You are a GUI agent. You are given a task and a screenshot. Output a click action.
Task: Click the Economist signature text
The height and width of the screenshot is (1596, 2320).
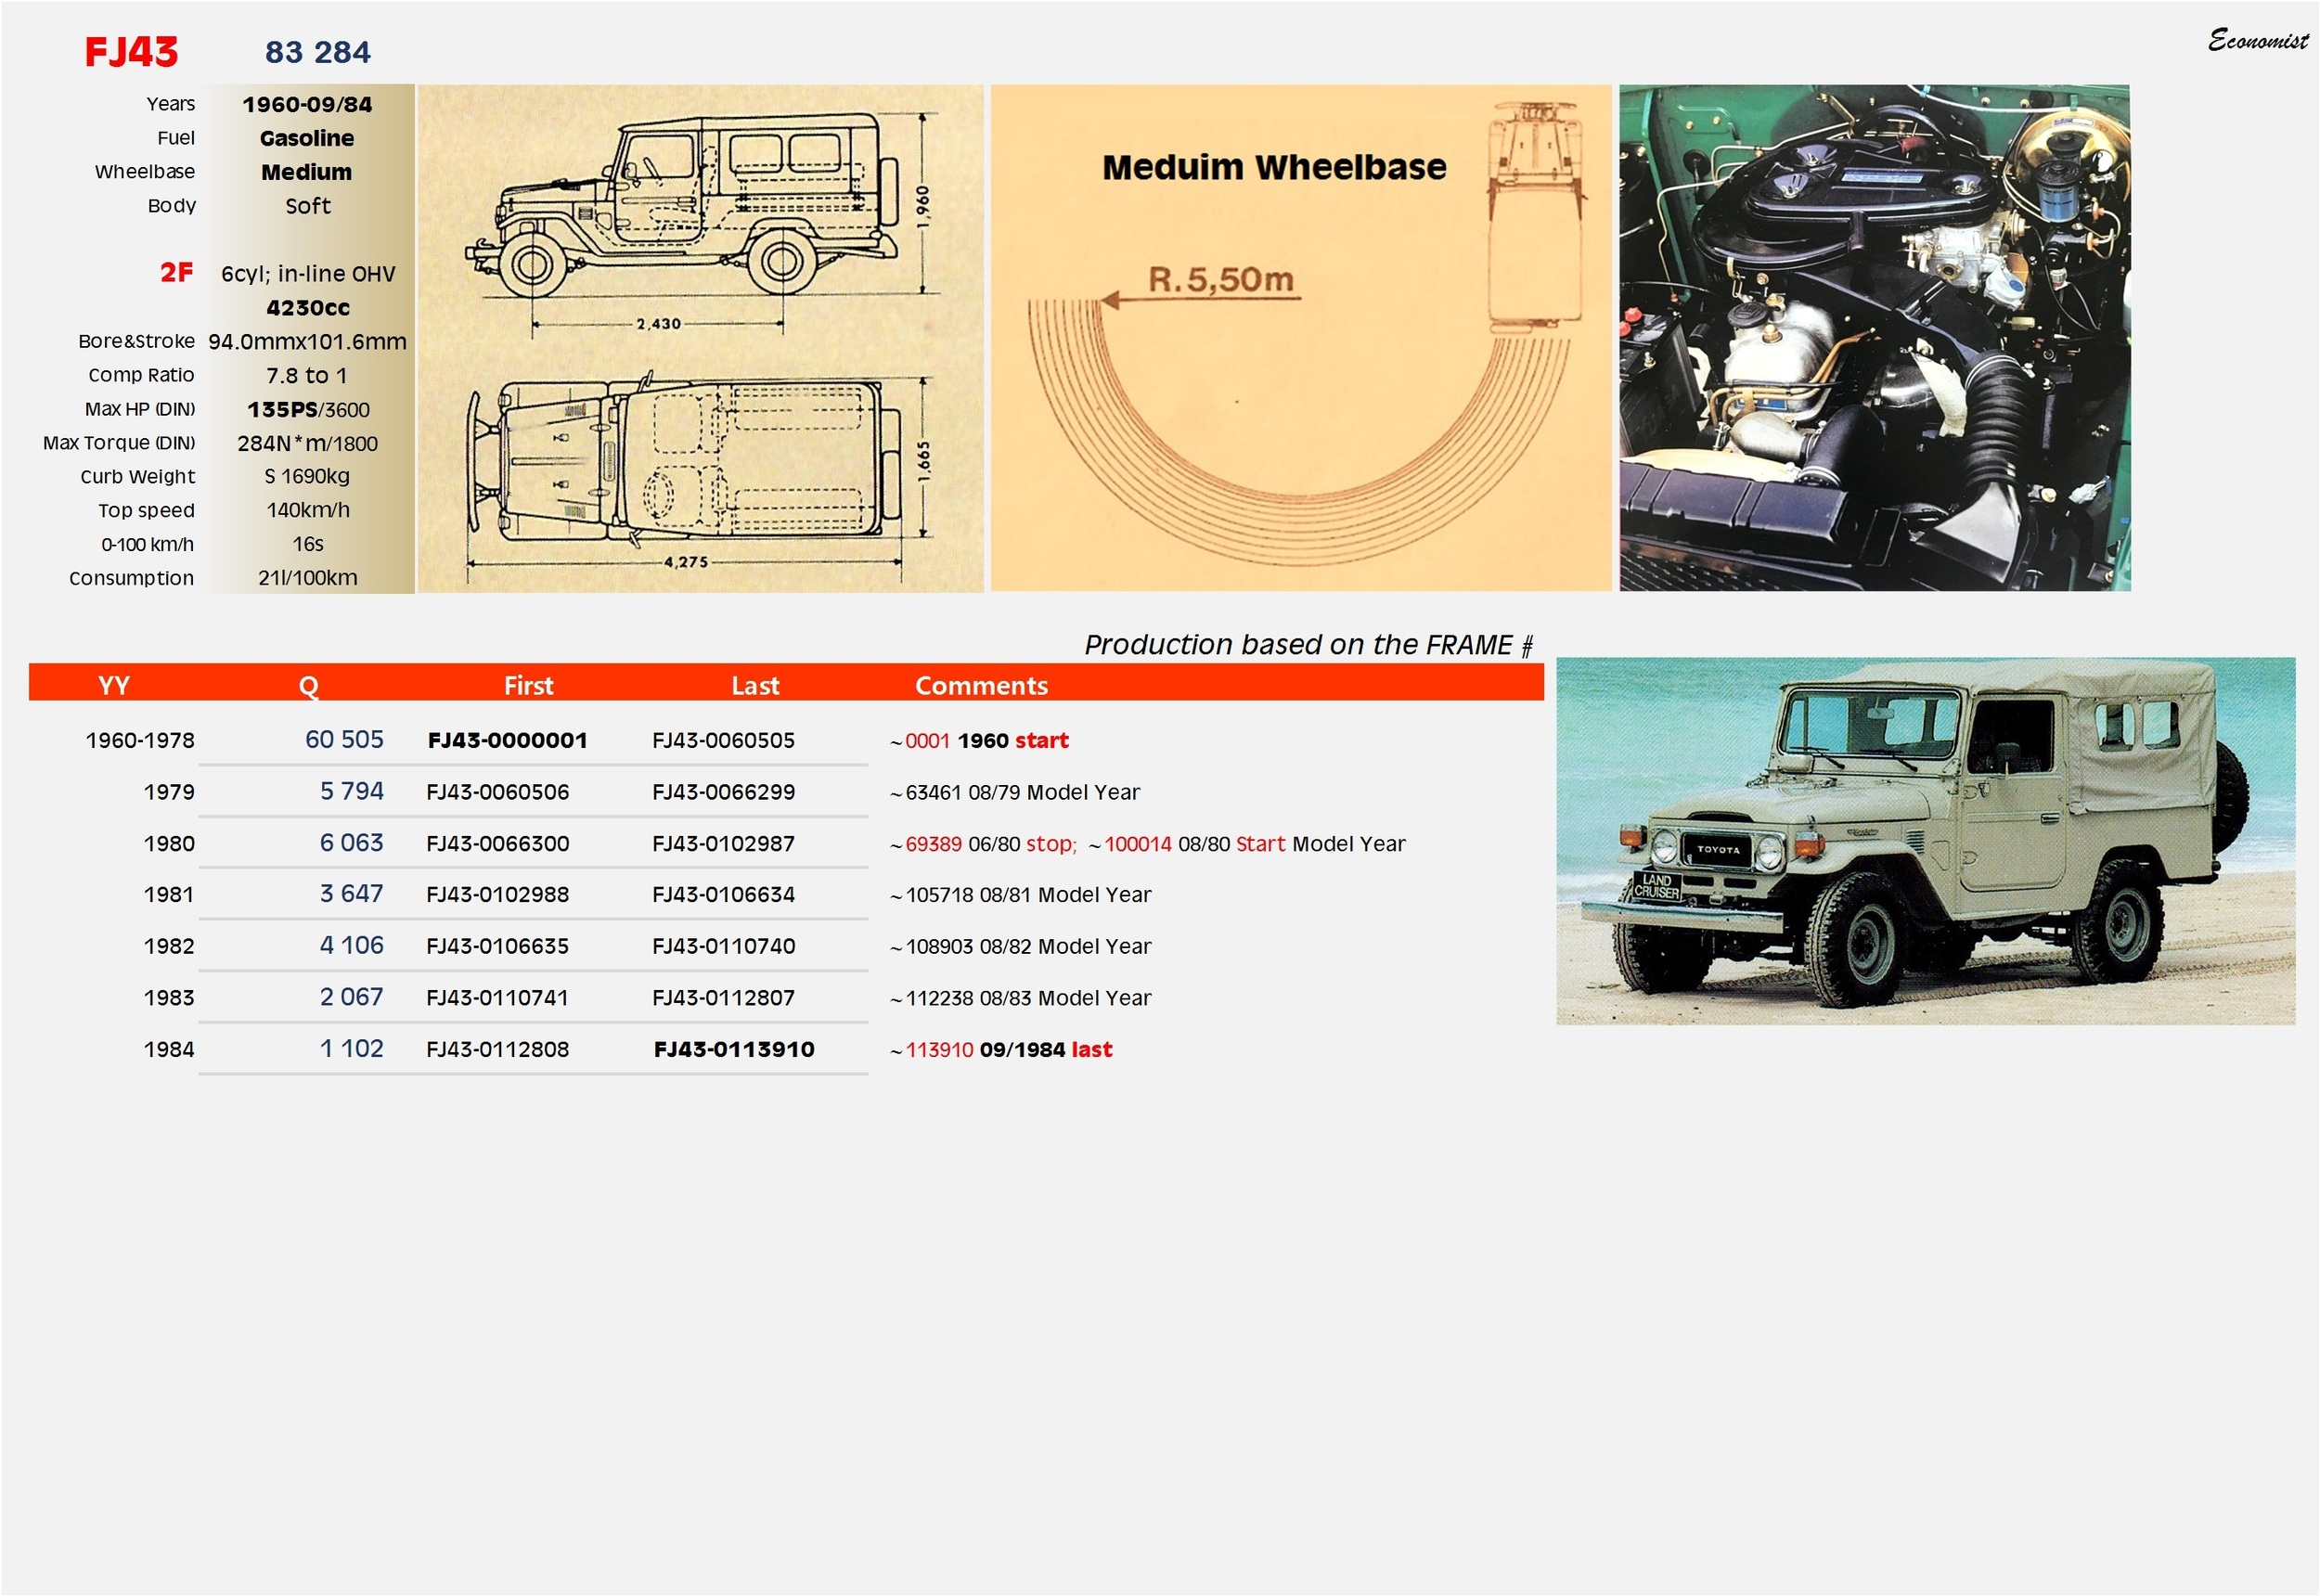pyautogui.click(x=2258, y=40)
